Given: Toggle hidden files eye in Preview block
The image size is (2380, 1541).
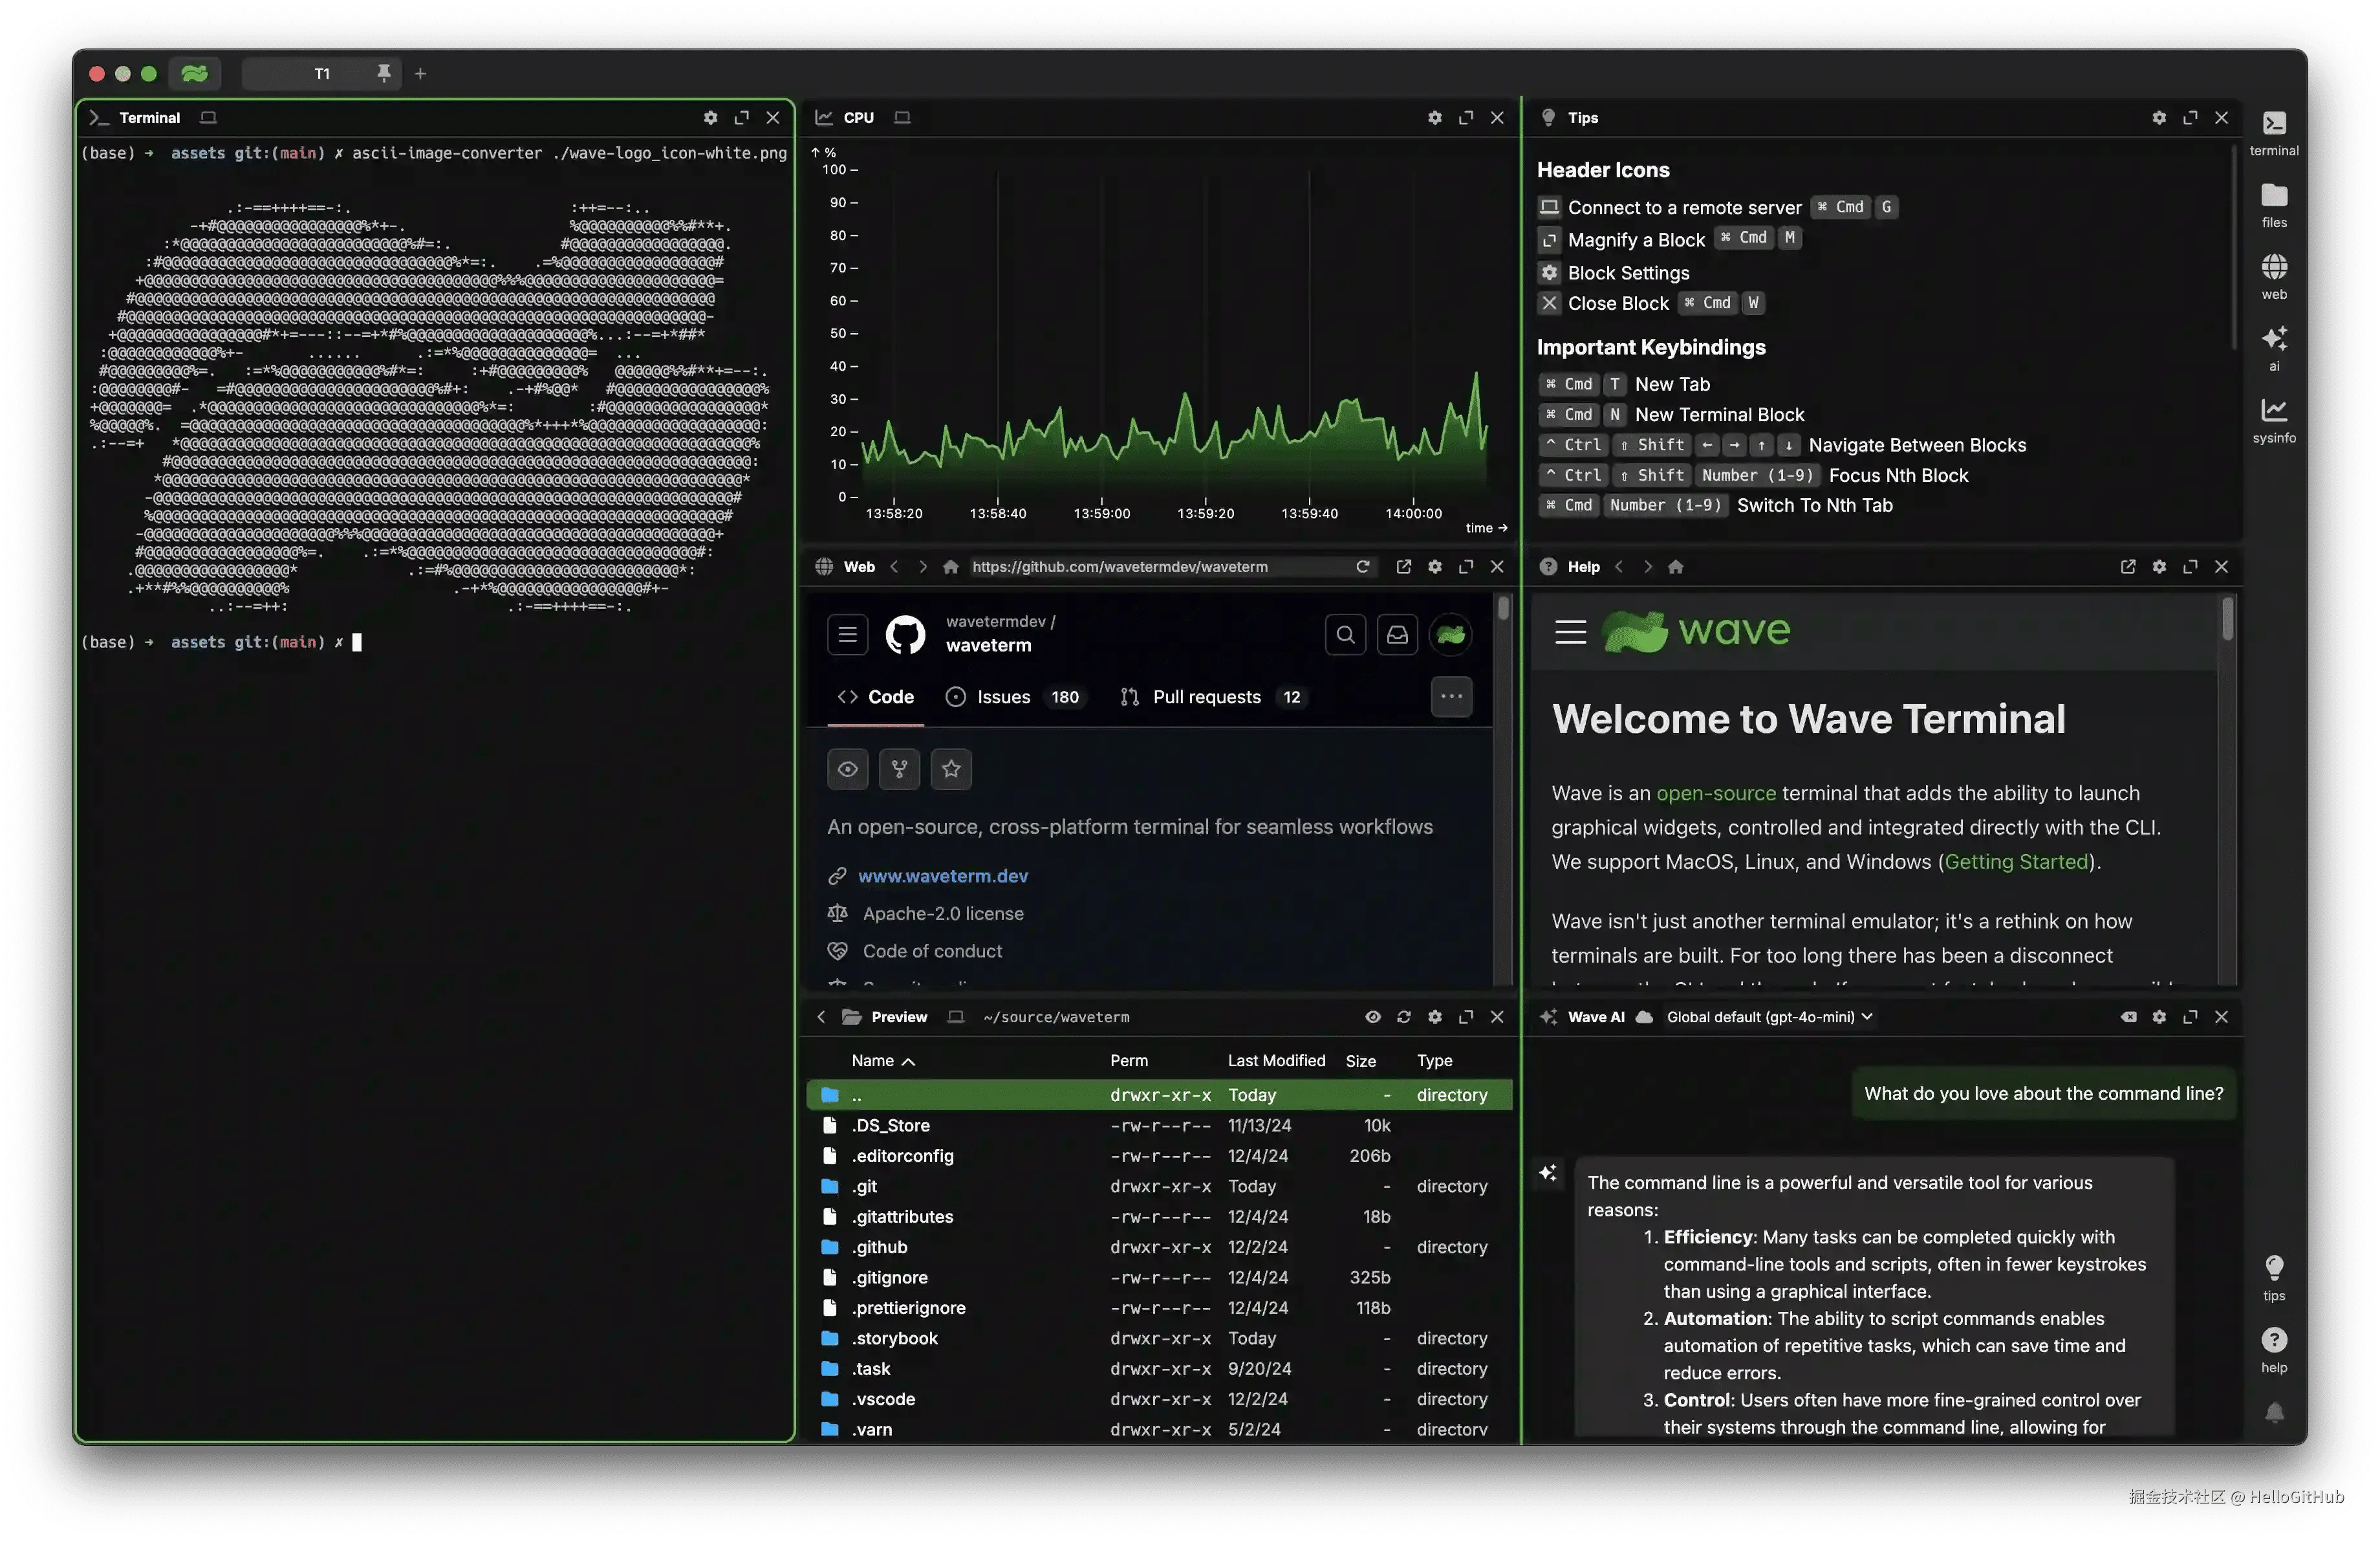Looking at the screenshot, I should (1372, 1017).
